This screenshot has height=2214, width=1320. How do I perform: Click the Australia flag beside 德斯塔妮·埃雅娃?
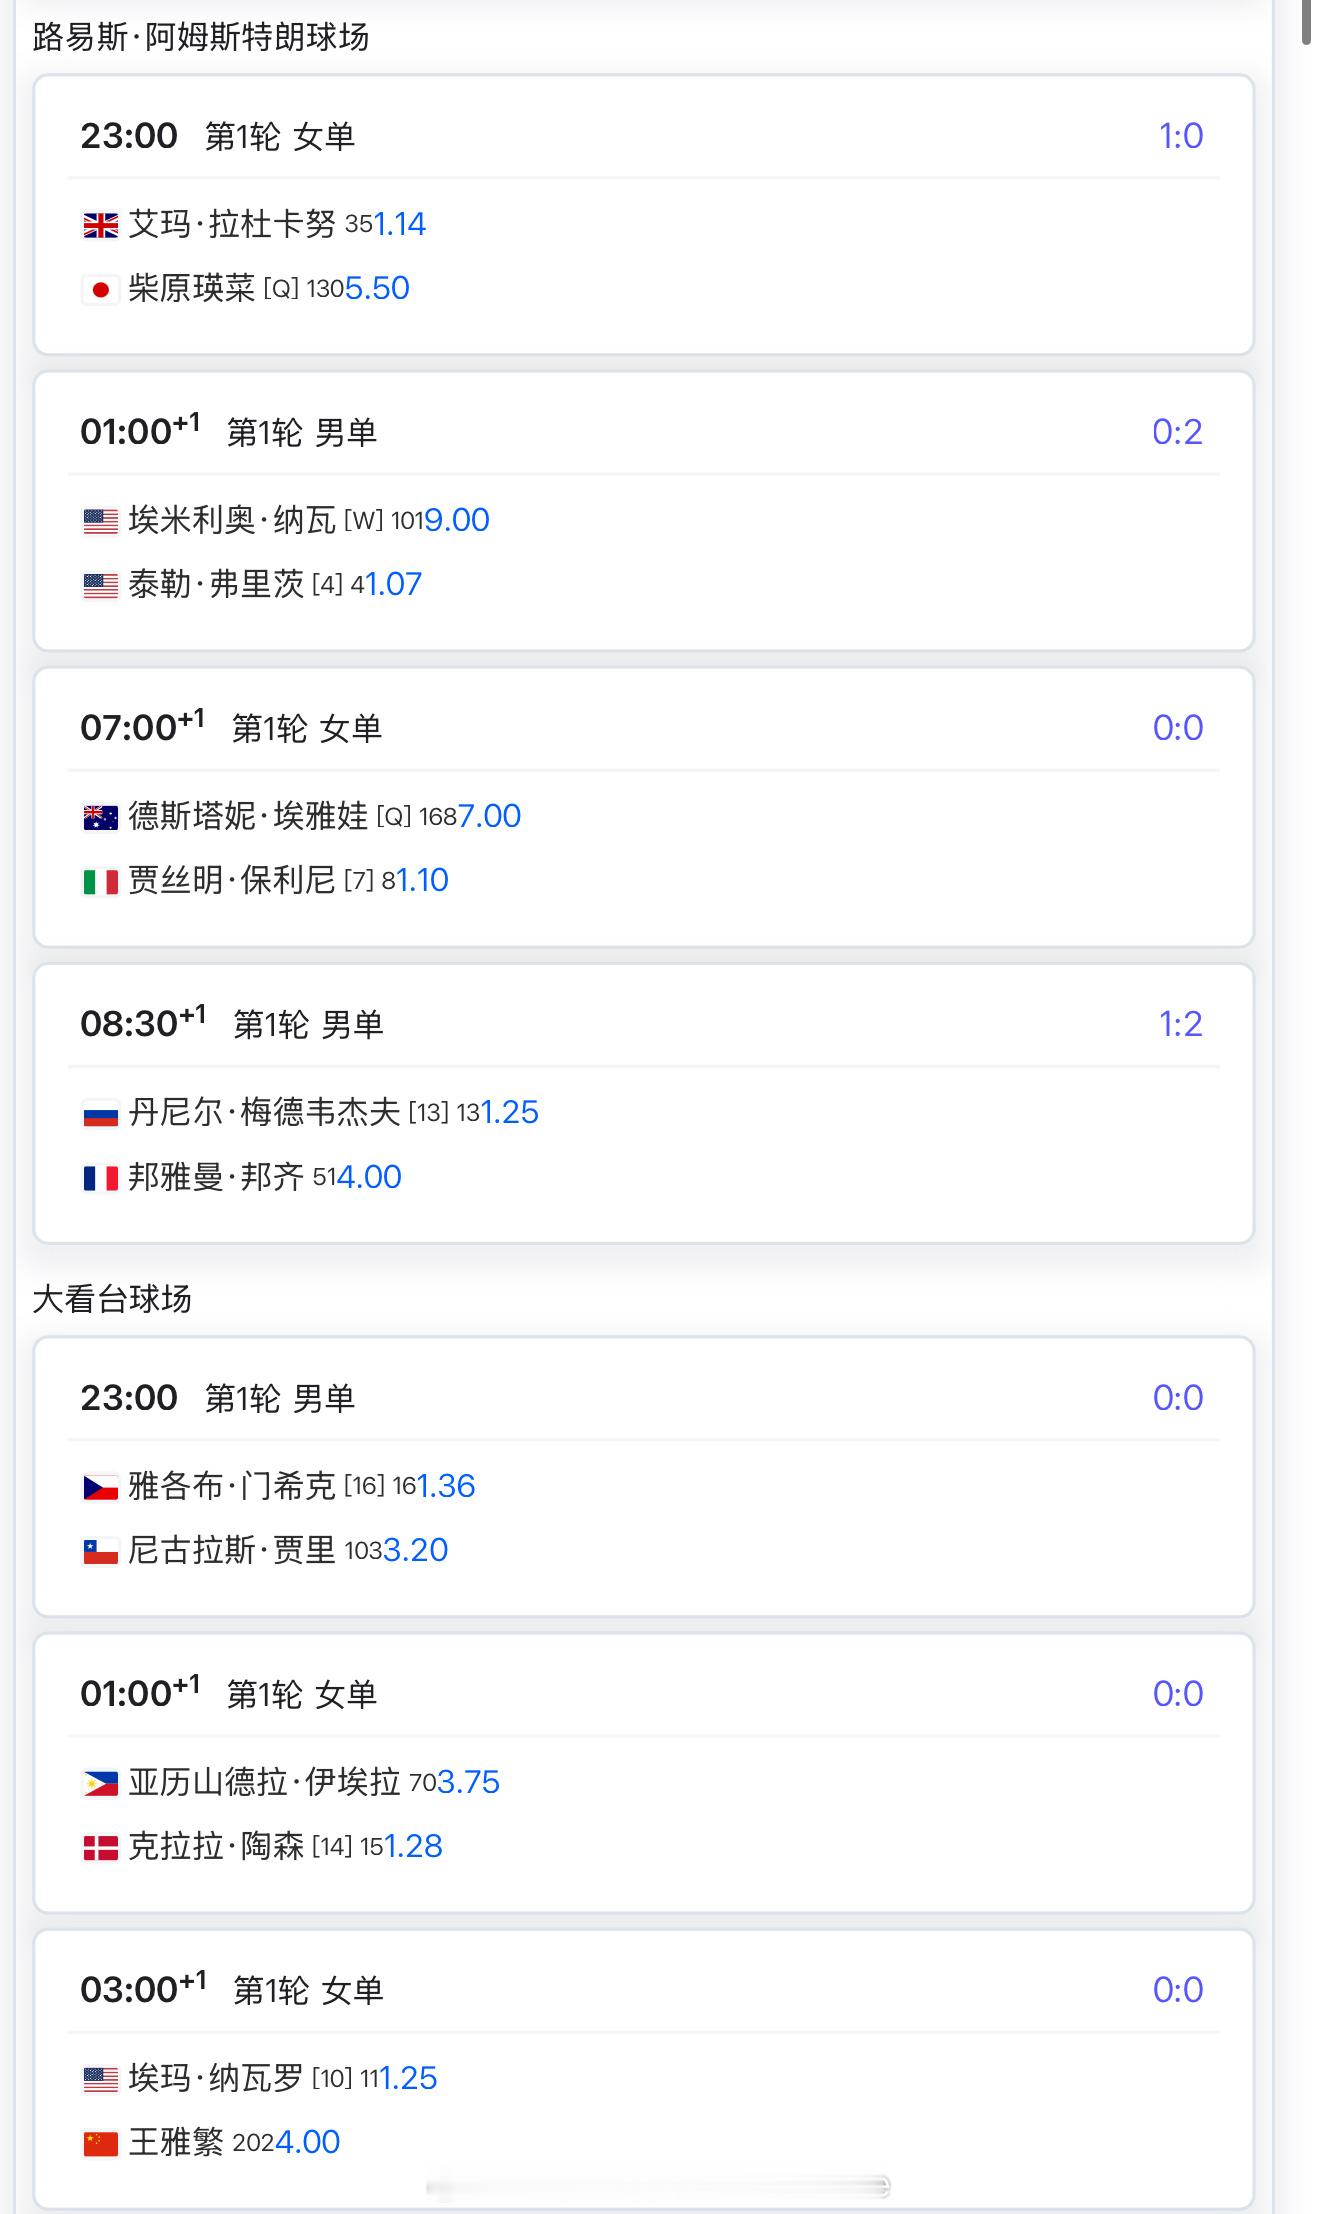(100, 818)
